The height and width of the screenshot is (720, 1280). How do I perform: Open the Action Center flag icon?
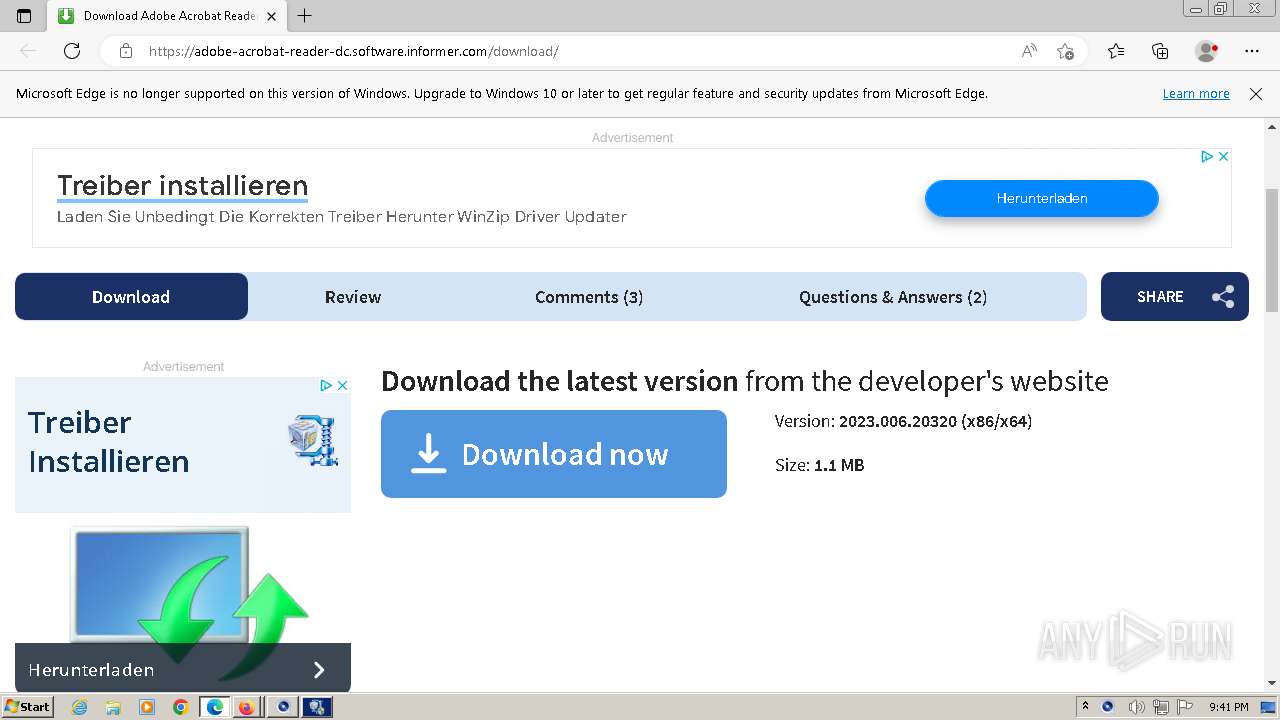(1184, 707)
